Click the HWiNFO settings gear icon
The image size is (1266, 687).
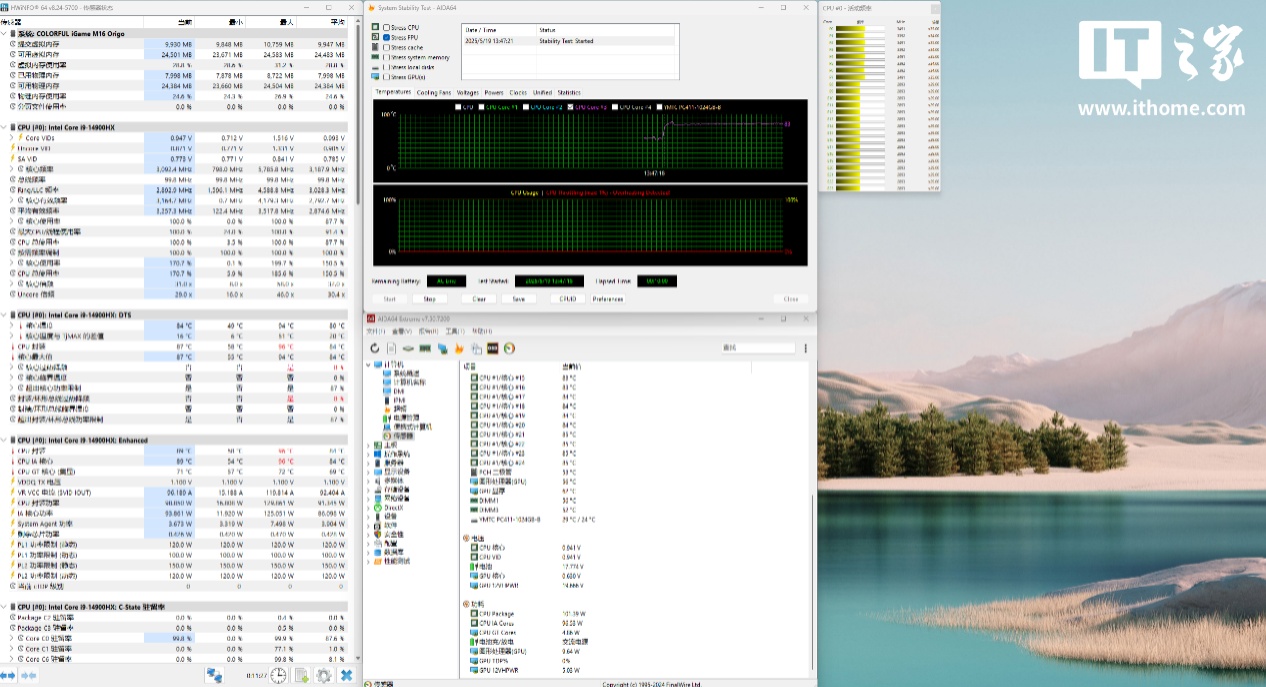324,676
